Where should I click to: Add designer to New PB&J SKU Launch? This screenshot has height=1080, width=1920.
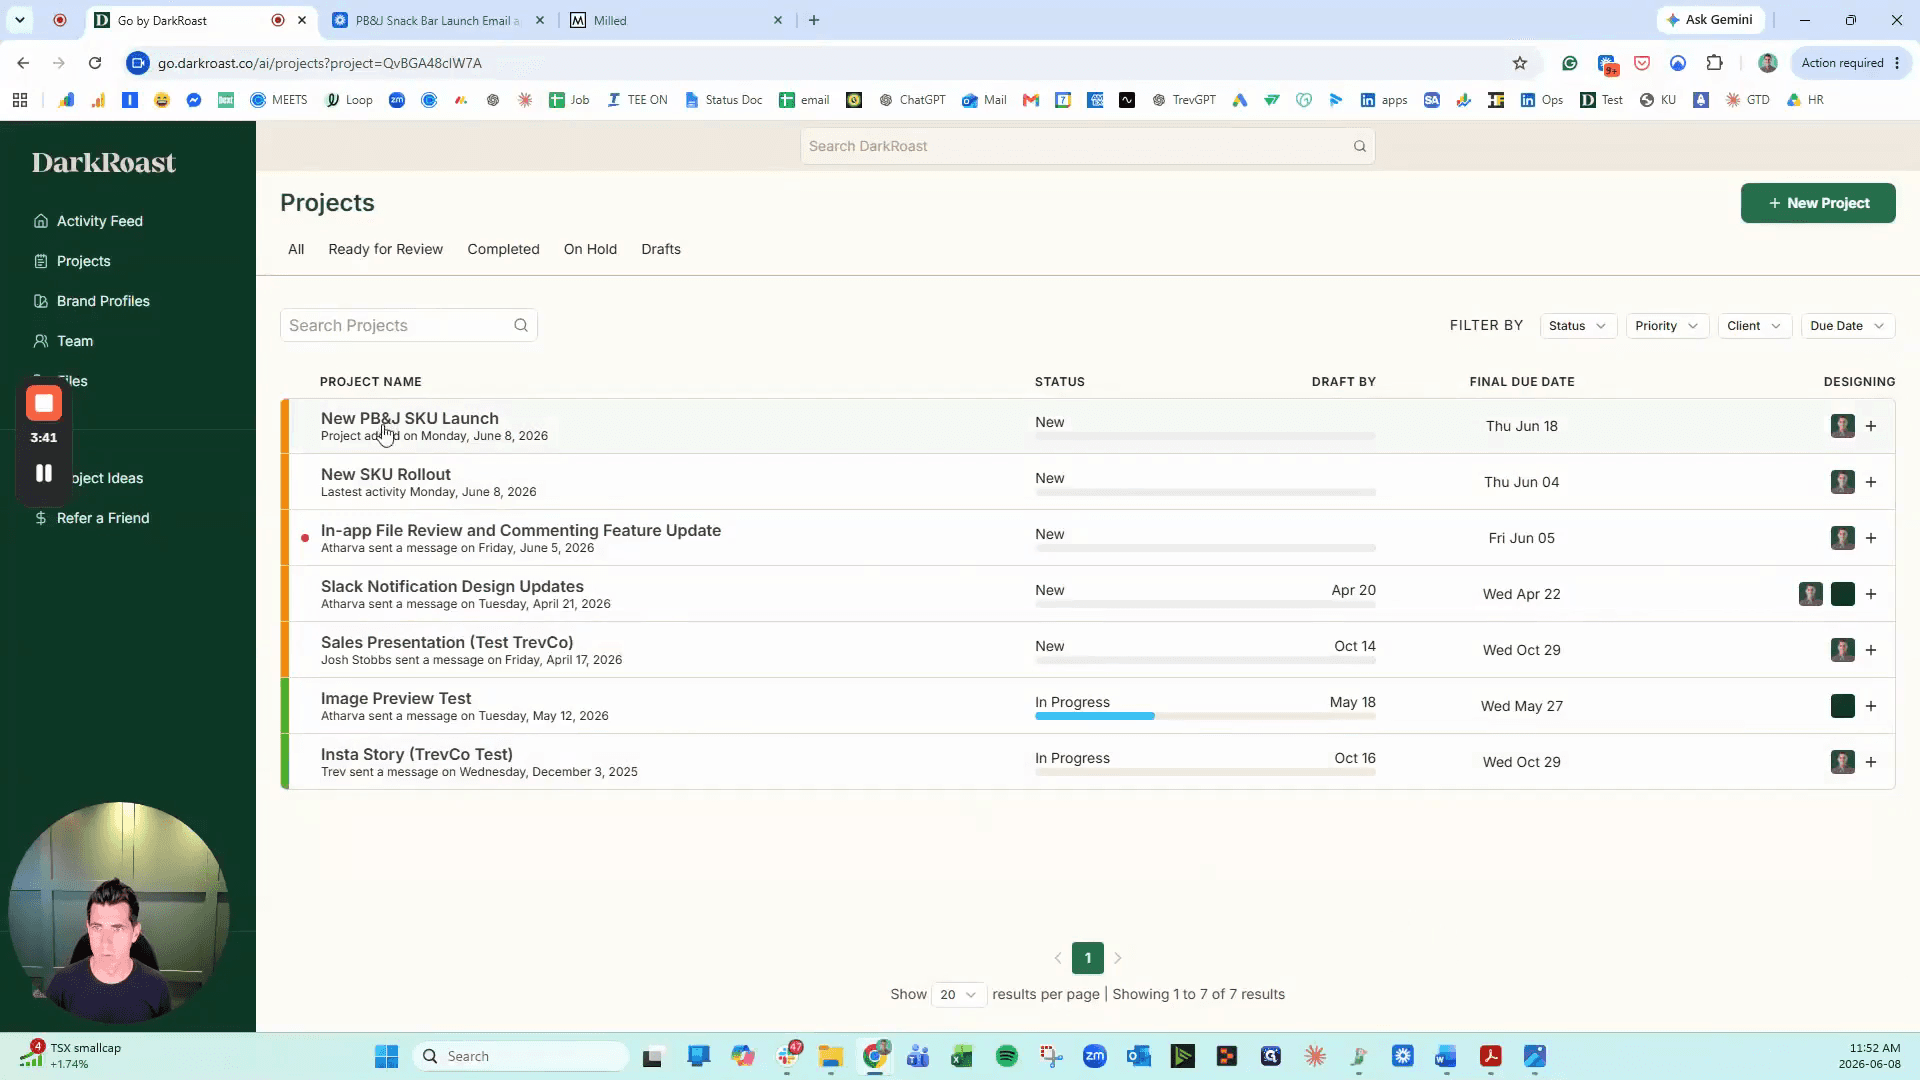[1871, 426]
